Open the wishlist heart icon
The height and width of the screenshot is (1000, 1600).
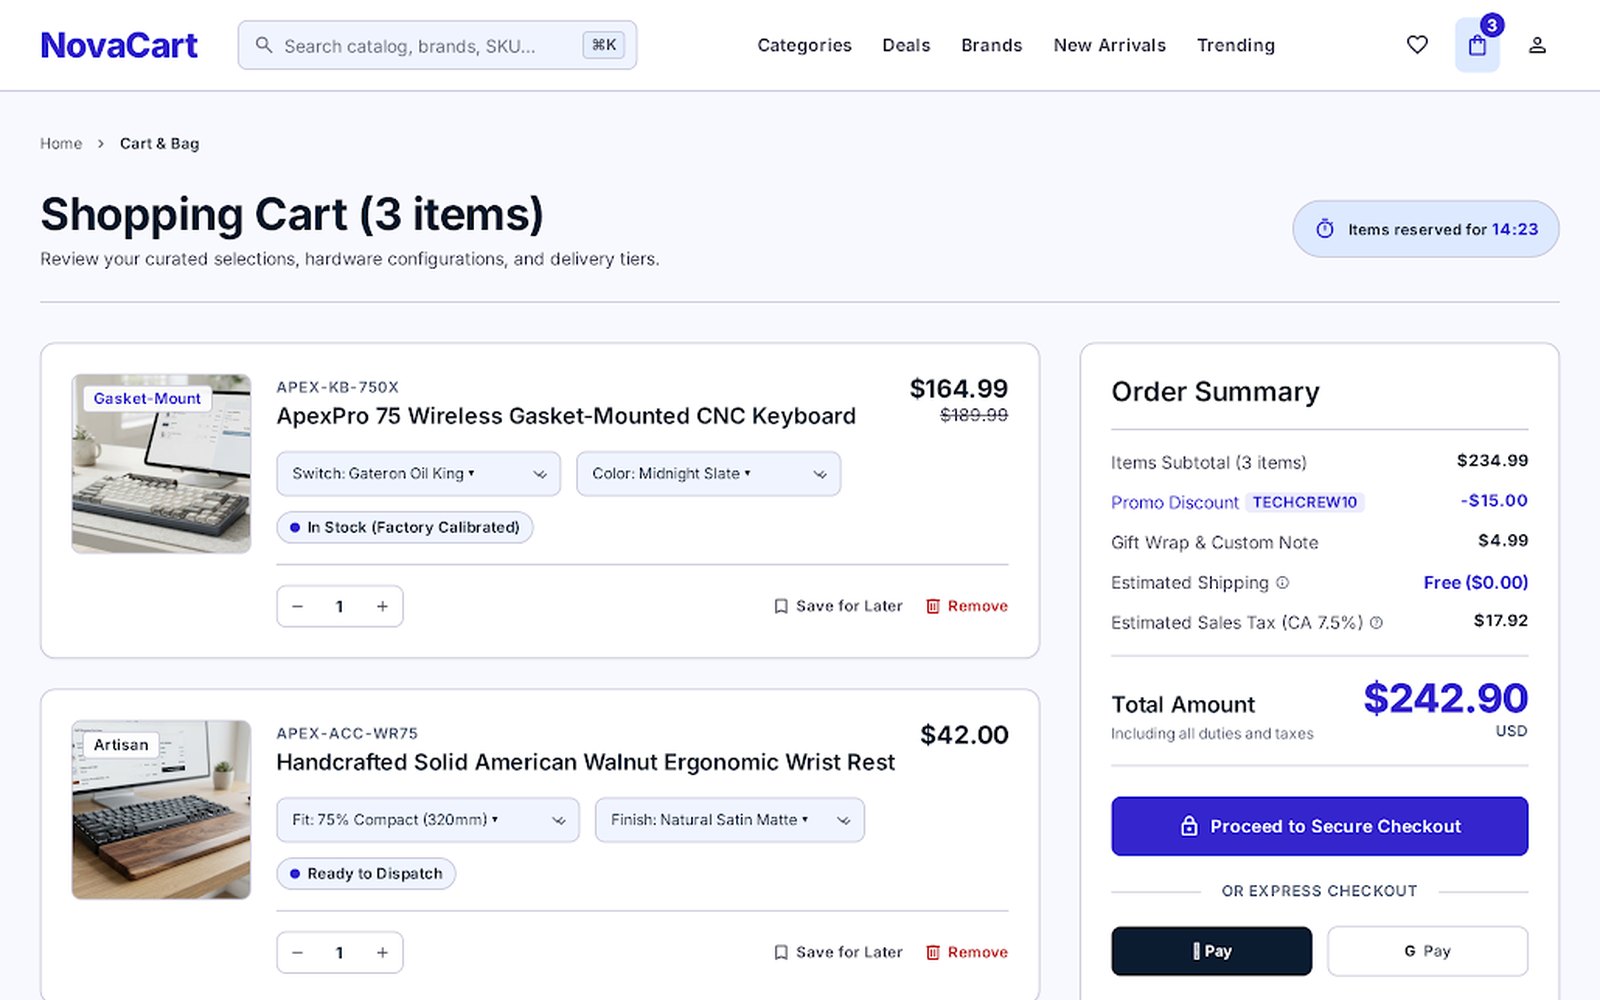pos(1417,45)
